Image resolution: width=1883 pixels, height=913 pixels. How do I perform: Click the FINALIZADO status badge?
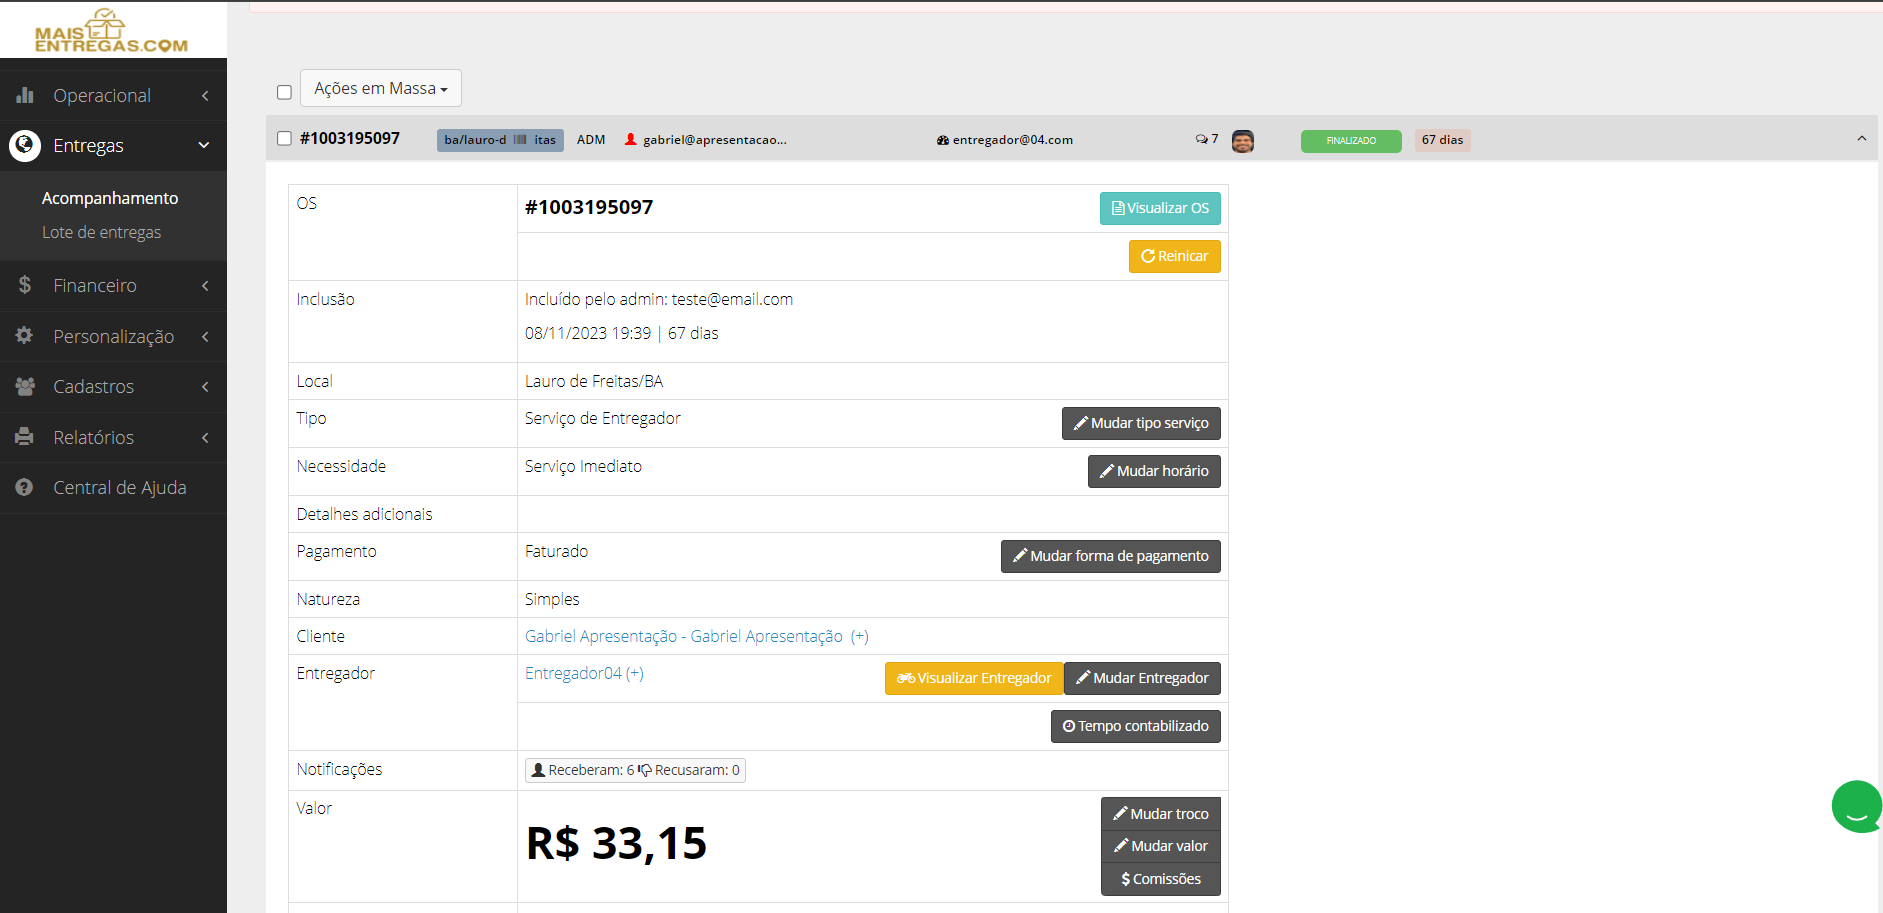click(1351, 141)
